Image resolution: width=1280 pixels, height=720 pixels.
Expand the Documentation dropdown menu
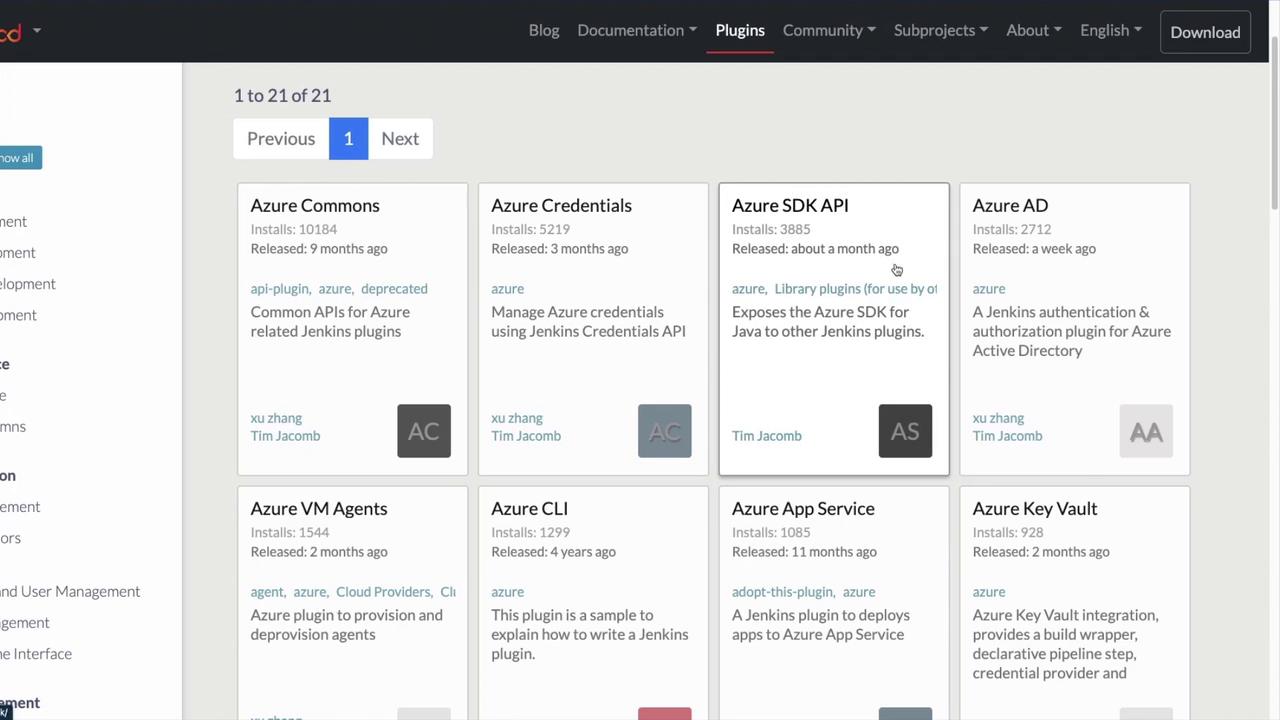tap(637, 30)
